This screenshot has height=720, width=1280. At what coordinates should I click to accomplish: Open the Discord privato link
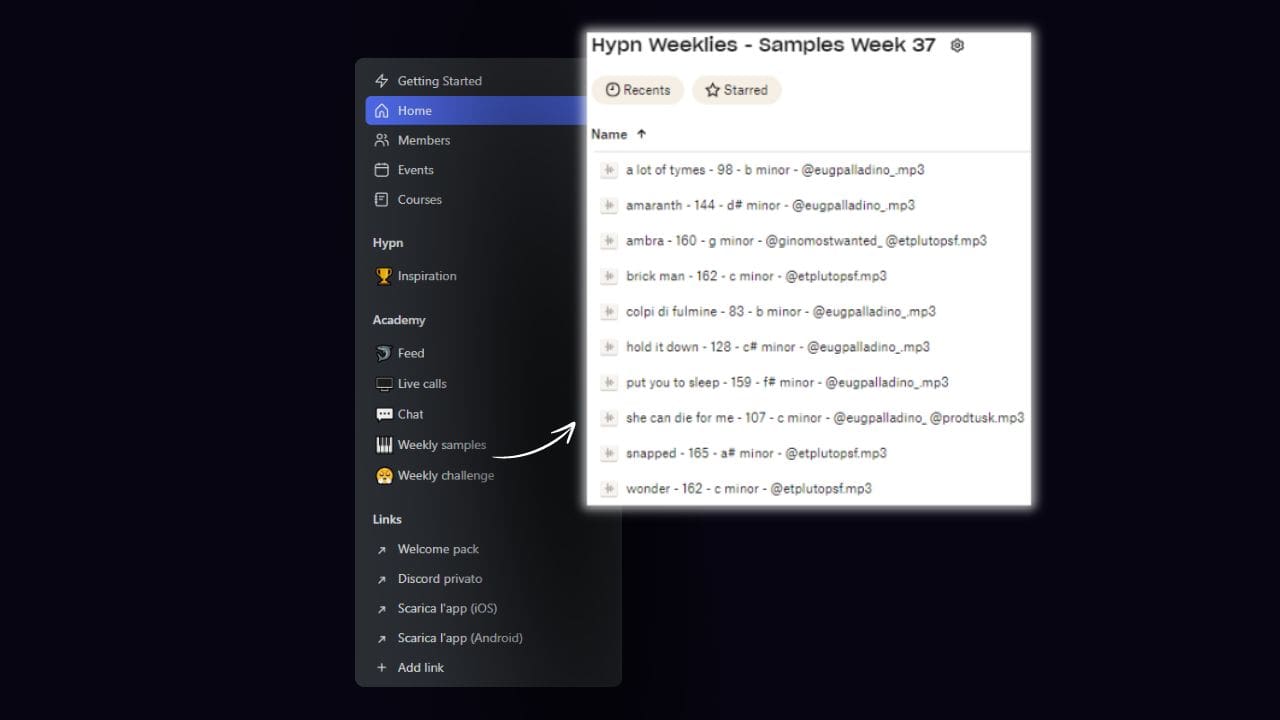[439, 579]
